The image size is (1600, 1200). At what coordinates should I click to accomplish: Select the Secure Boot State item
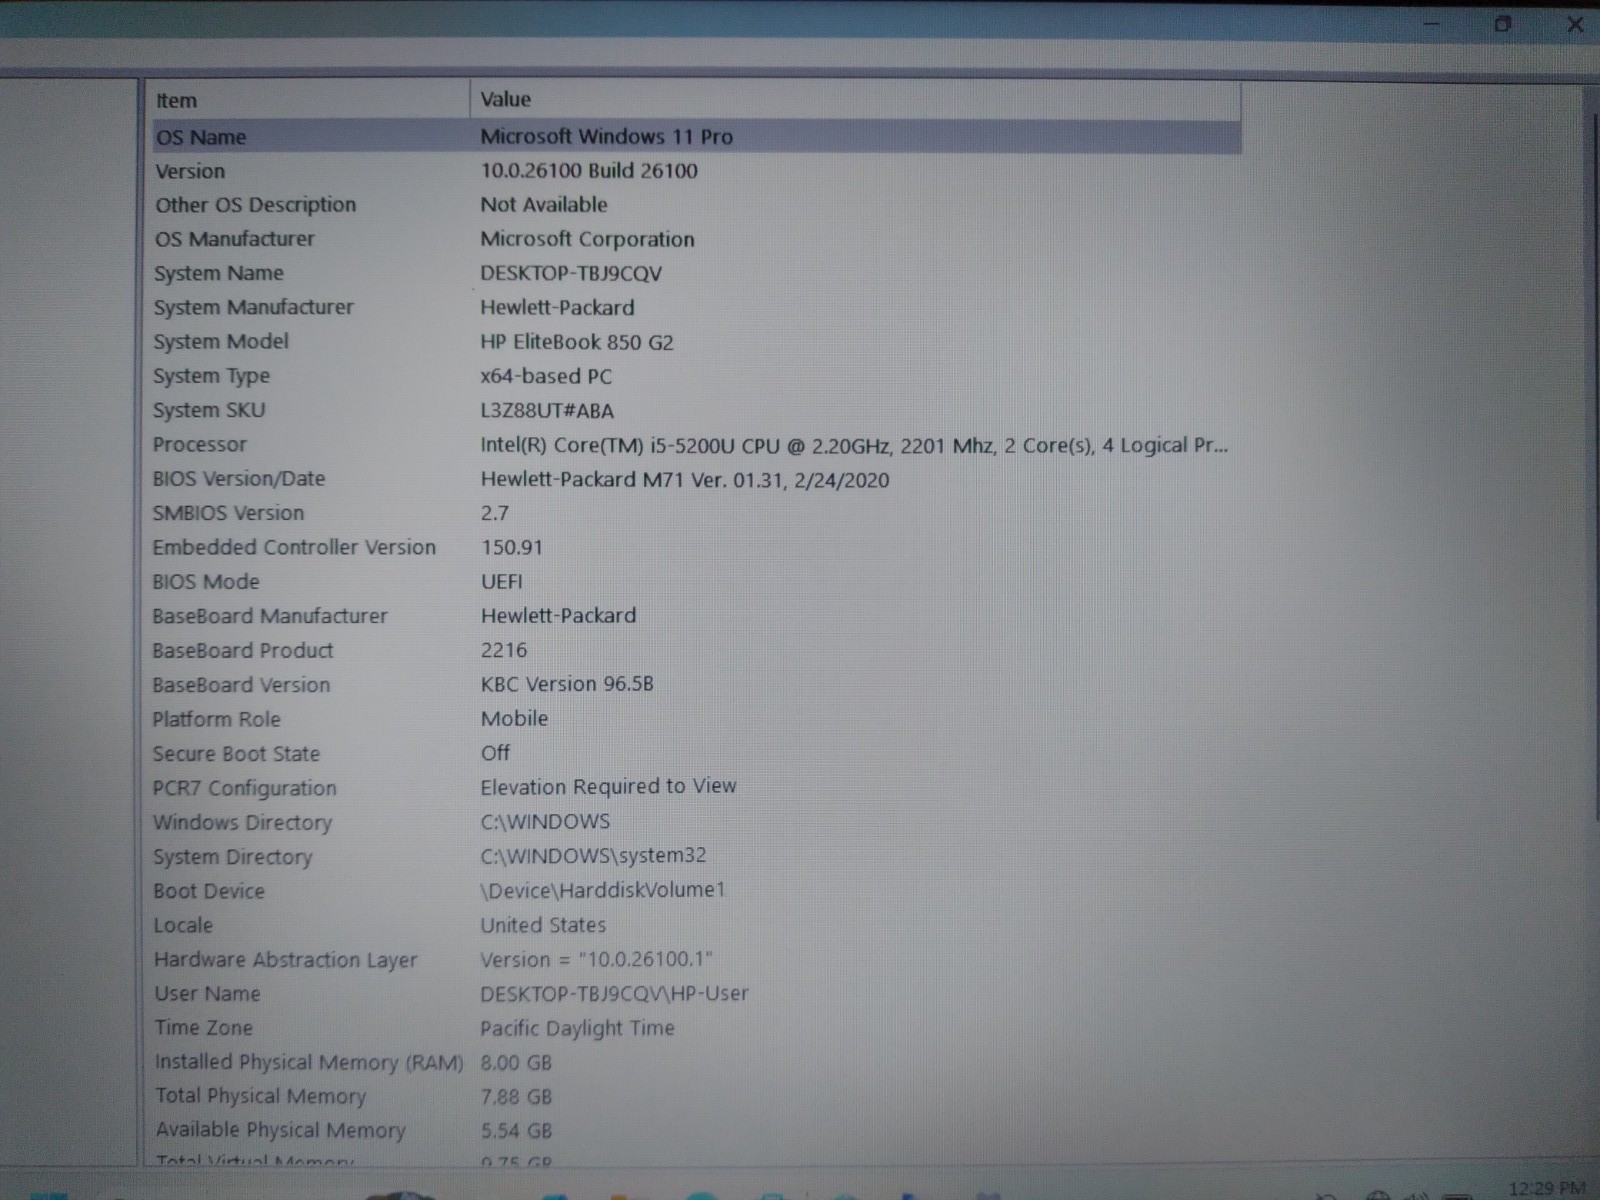236,754
